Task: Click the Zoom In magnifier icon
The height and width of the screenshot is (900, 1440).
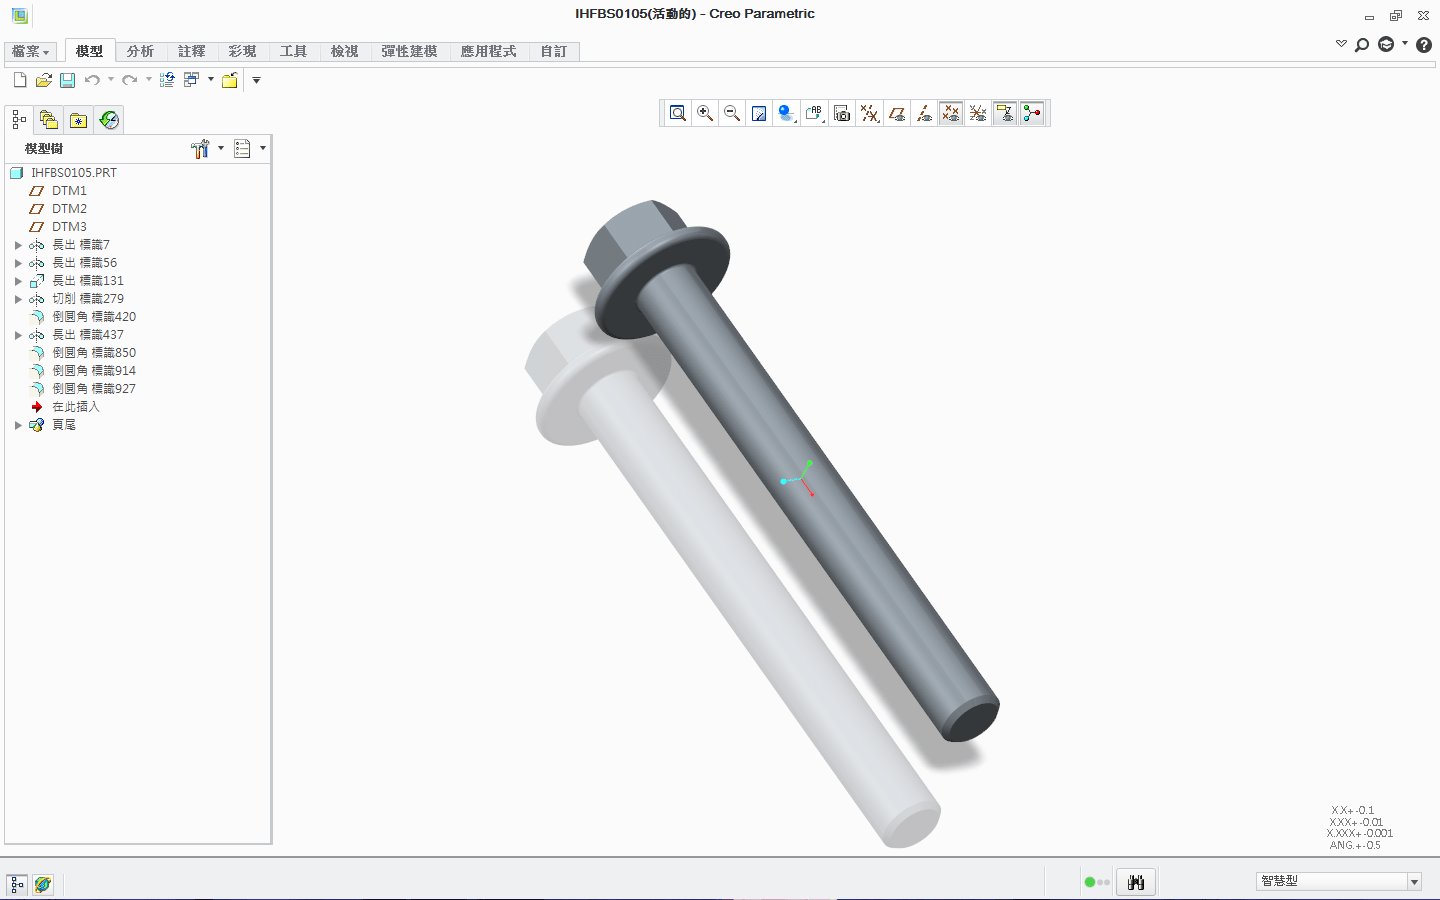Action: tap(705, 114)
